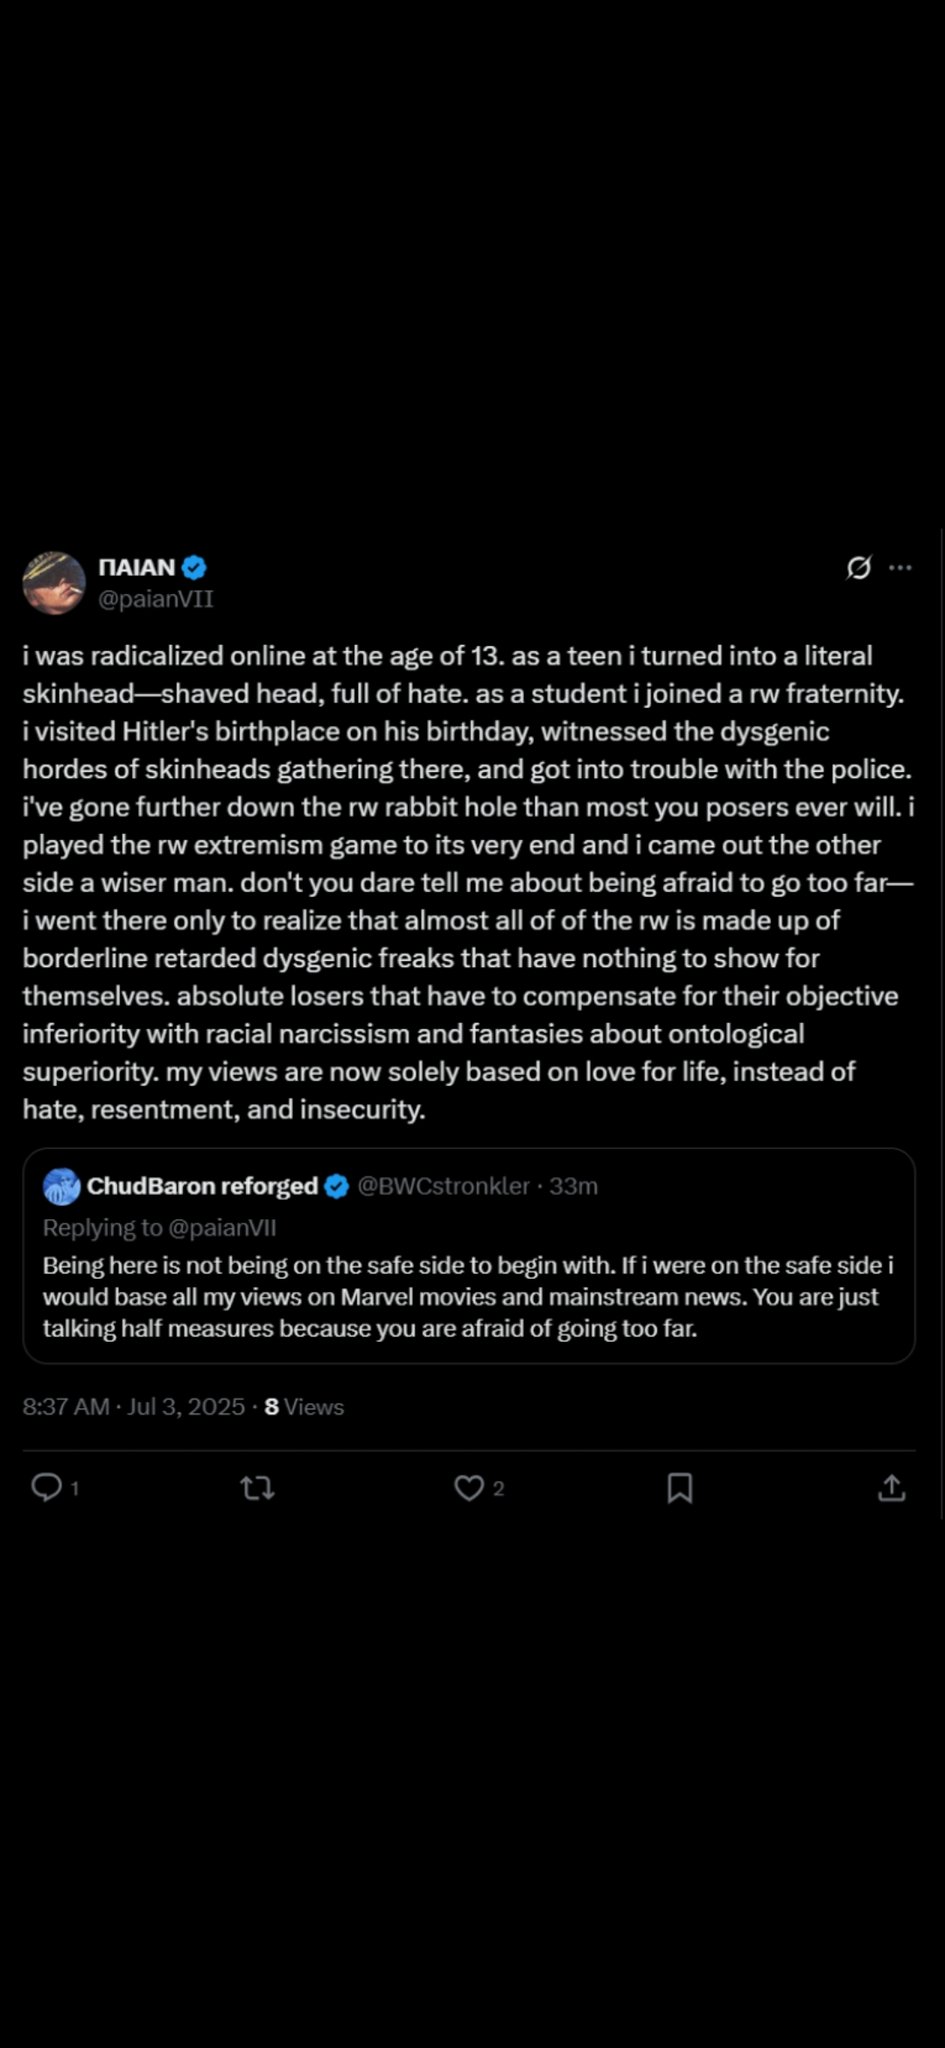Open the quoted post about Marvel movies

click(x=468, y=1297)
